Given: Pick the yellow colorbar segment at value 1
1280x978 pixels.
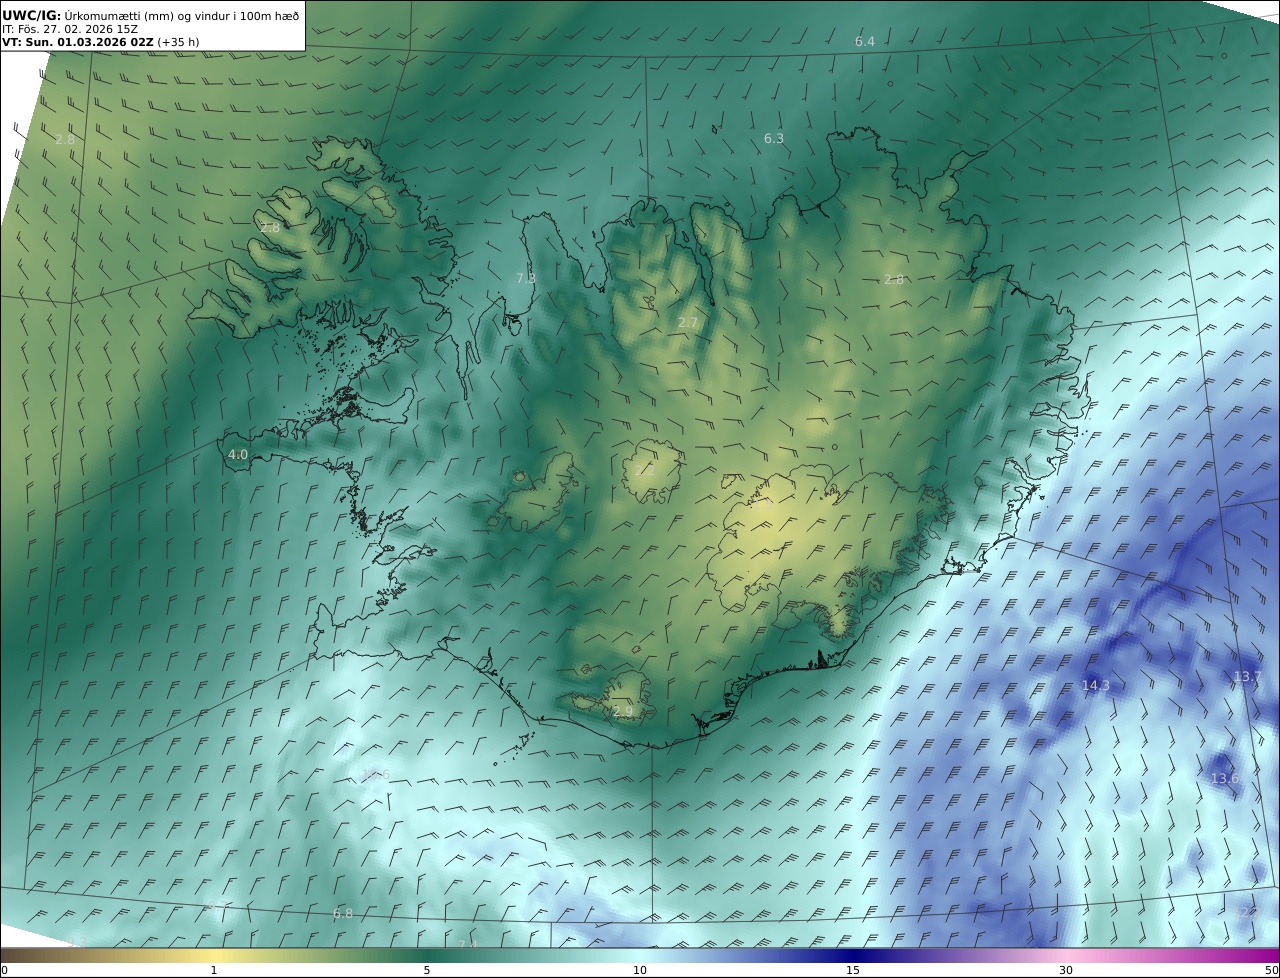Looking at the screenshot, I should (x=213, y=956).
